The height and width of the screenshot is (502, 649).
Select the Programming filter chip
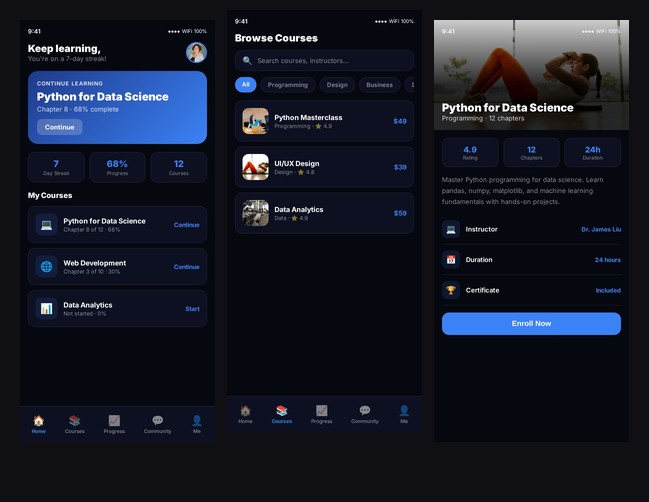click(x=288, y=85)
